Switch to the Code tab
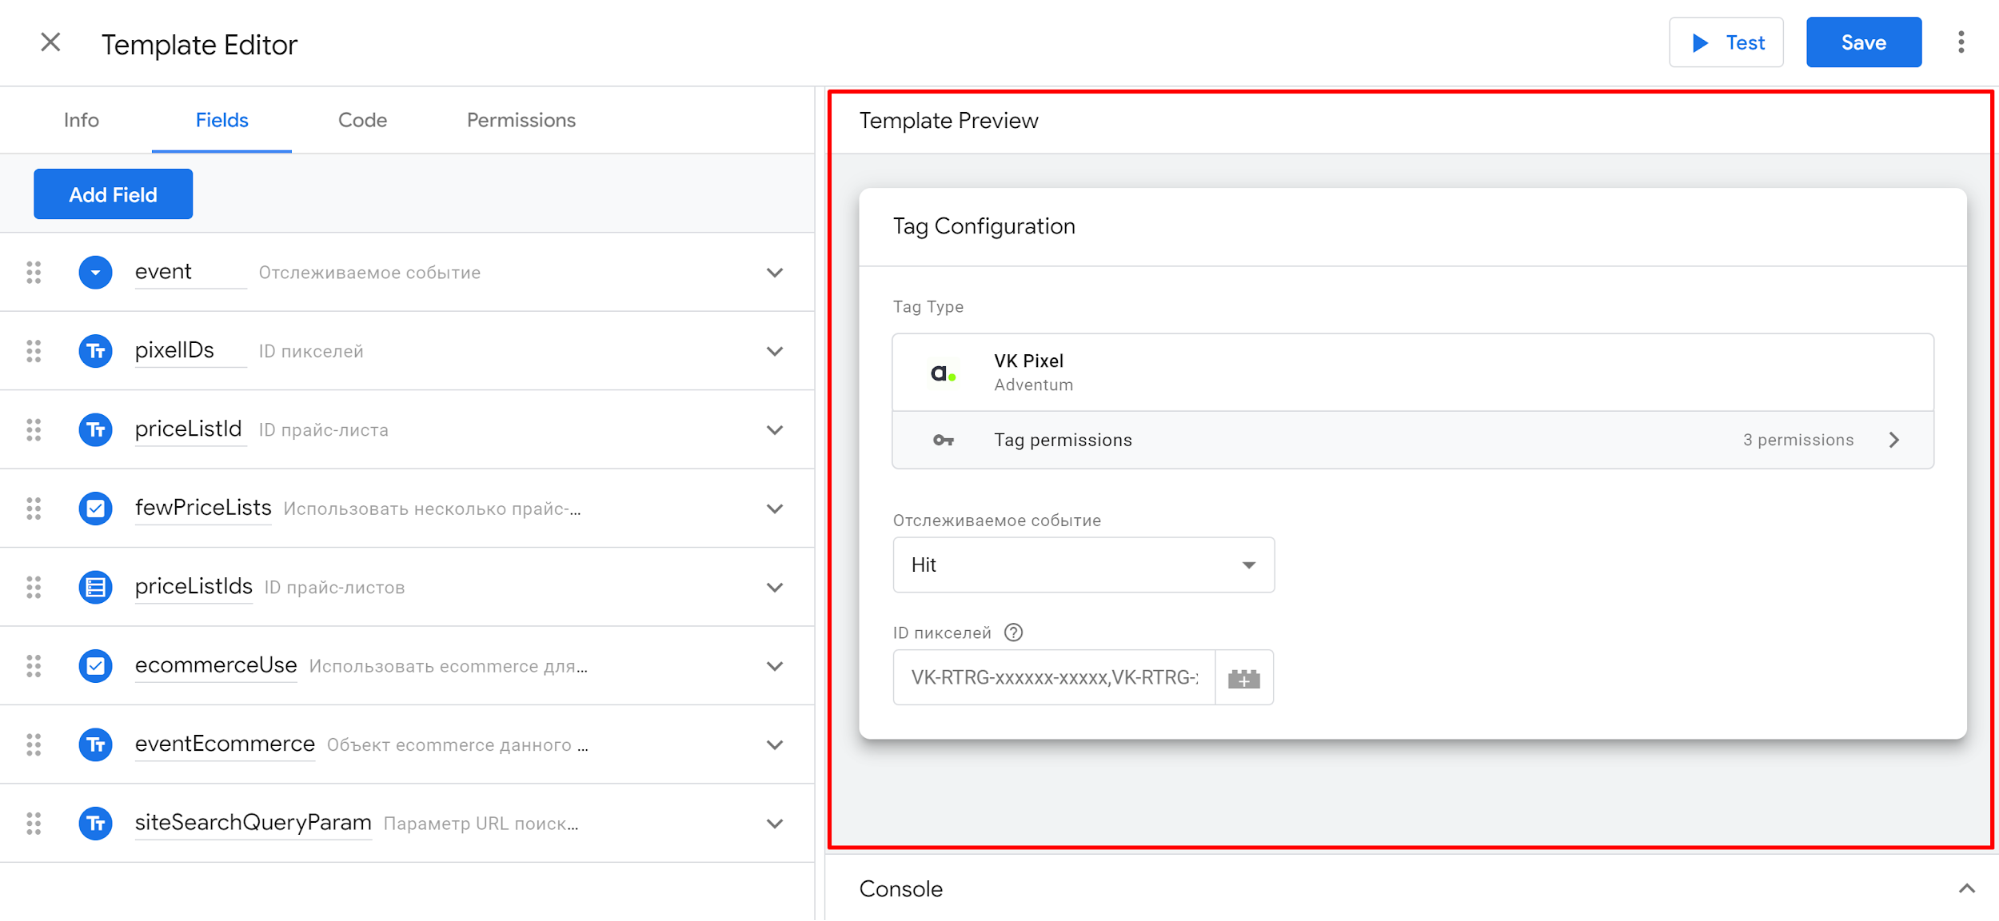This screenshot has height=921, width=1999. pos(362,120)
